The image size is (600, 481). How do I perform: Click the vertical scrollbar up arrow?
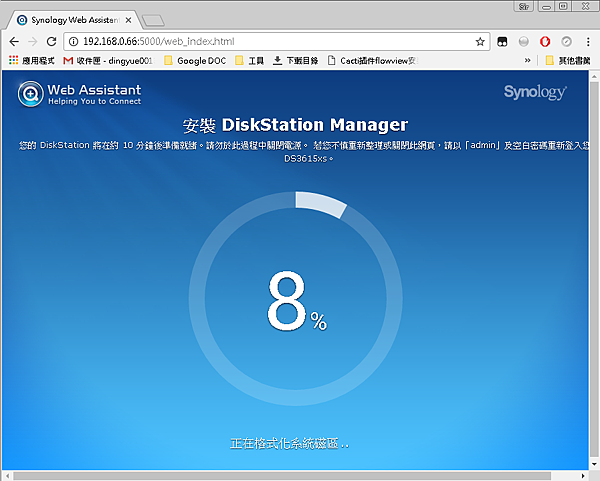click(x=594, y=76)
